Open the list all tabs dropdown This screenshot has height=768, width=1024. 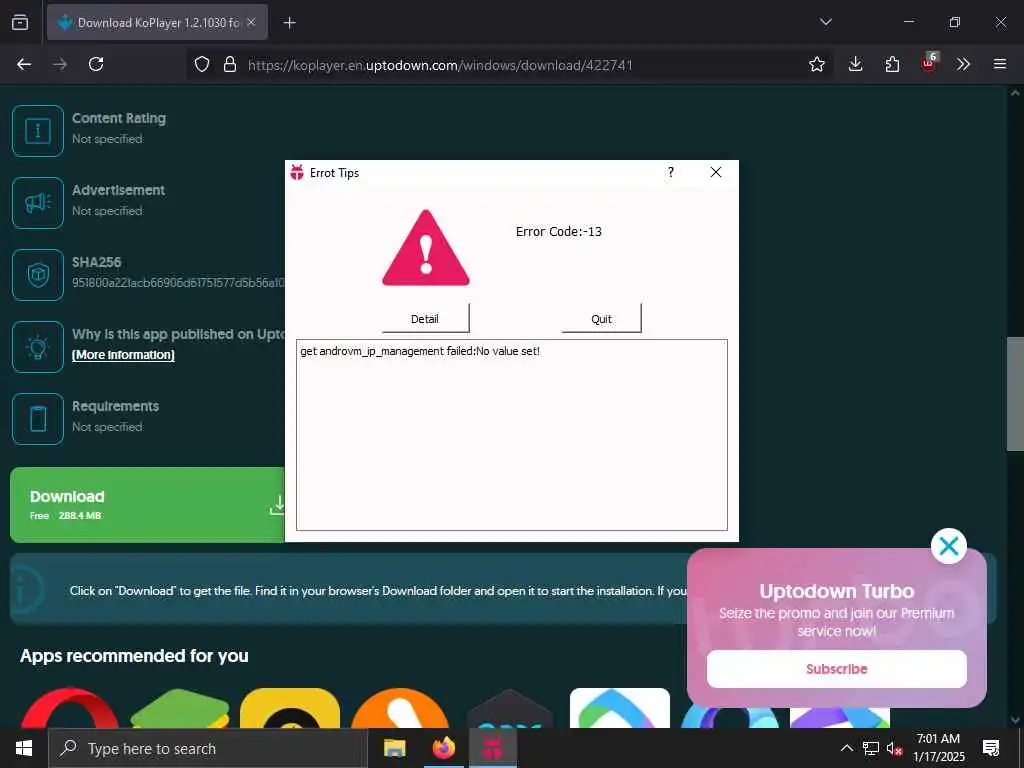point(825,22)
